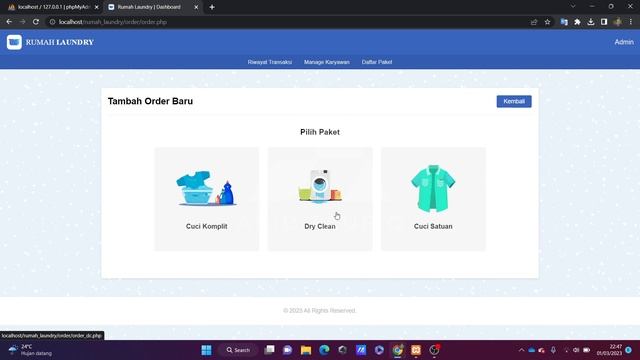Viewport: 640px width, 360px height.
Task: Open a new browser tab
Action: click(212, 7)
